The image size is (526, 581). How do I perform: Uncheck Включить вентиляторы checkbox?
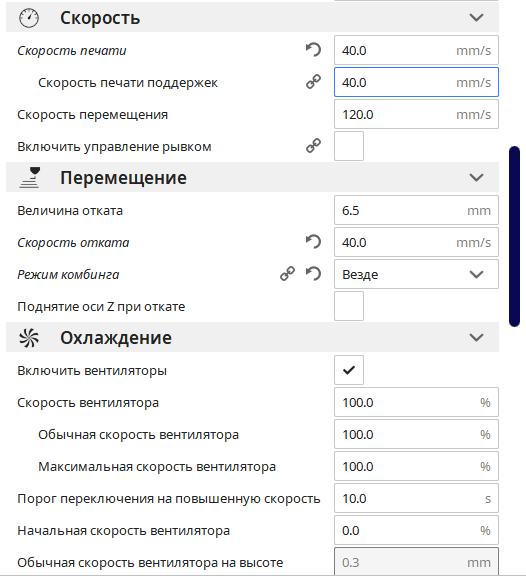[x=349, y=370]
